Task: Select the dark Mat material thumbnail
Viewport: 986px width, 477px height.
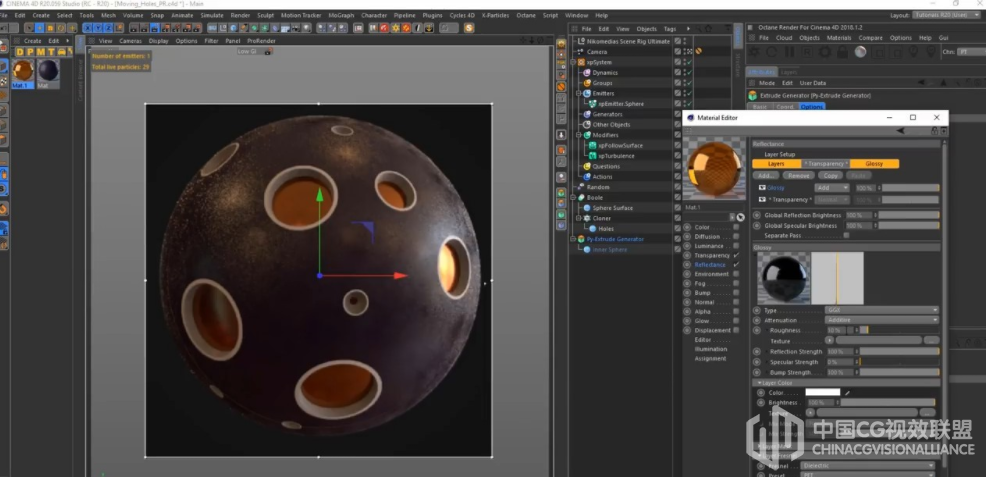Action: (48, 70)
